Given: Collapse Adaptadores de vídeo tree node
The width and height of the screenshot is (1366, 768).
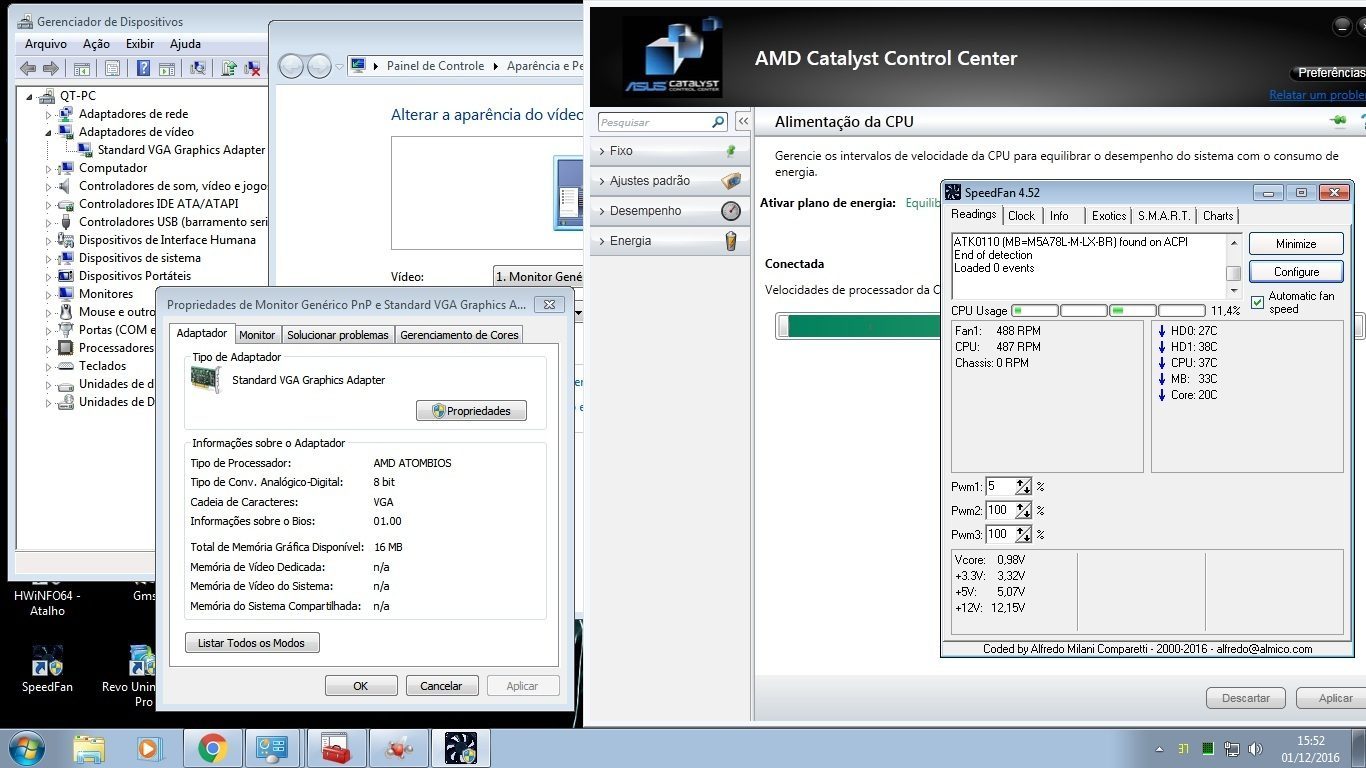Looking at the screenshot, I should [x=47, y=132].
